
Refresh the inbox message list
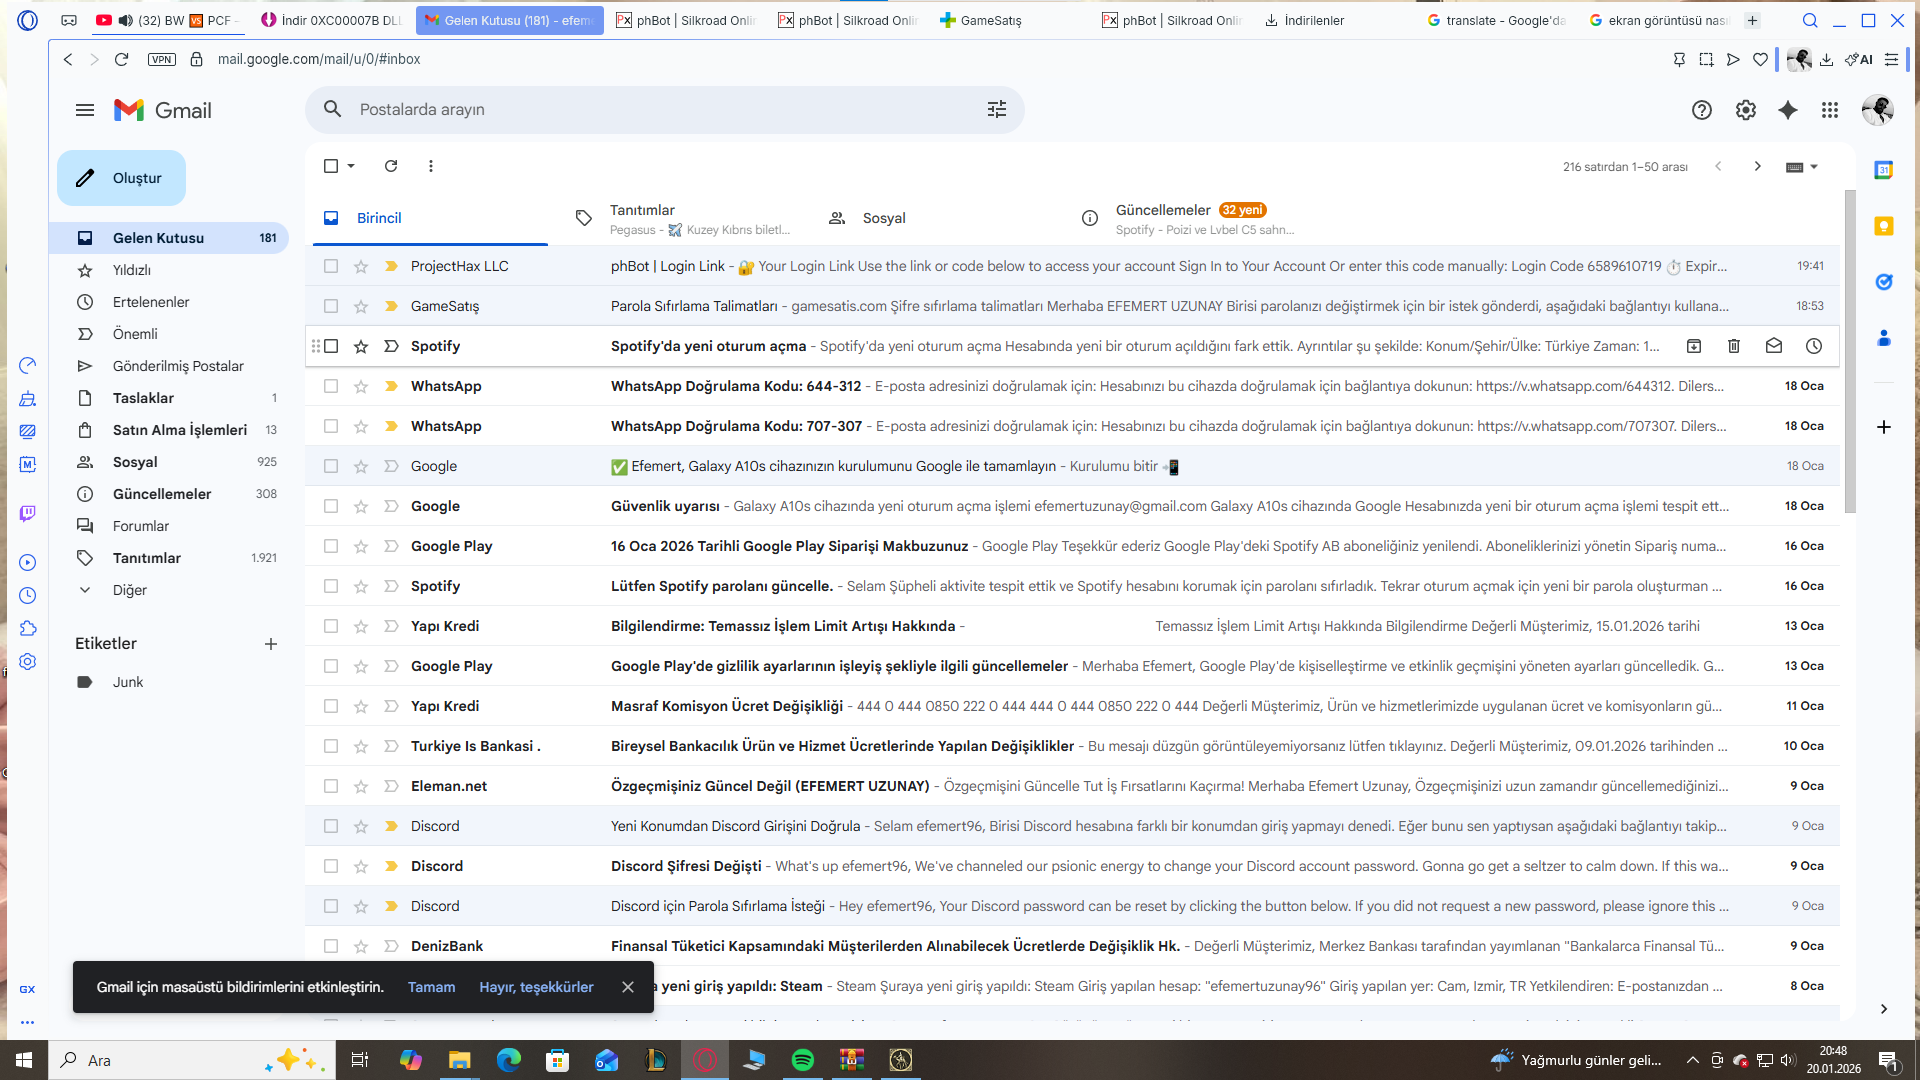391,166
